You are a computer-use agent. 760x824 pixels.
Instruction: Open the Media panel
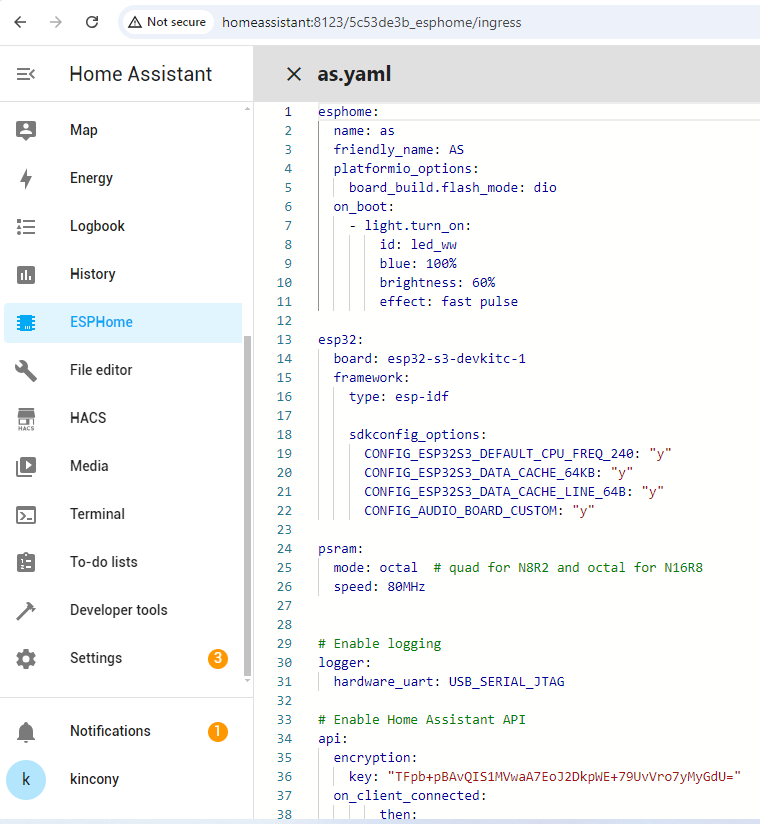[88, 466]
